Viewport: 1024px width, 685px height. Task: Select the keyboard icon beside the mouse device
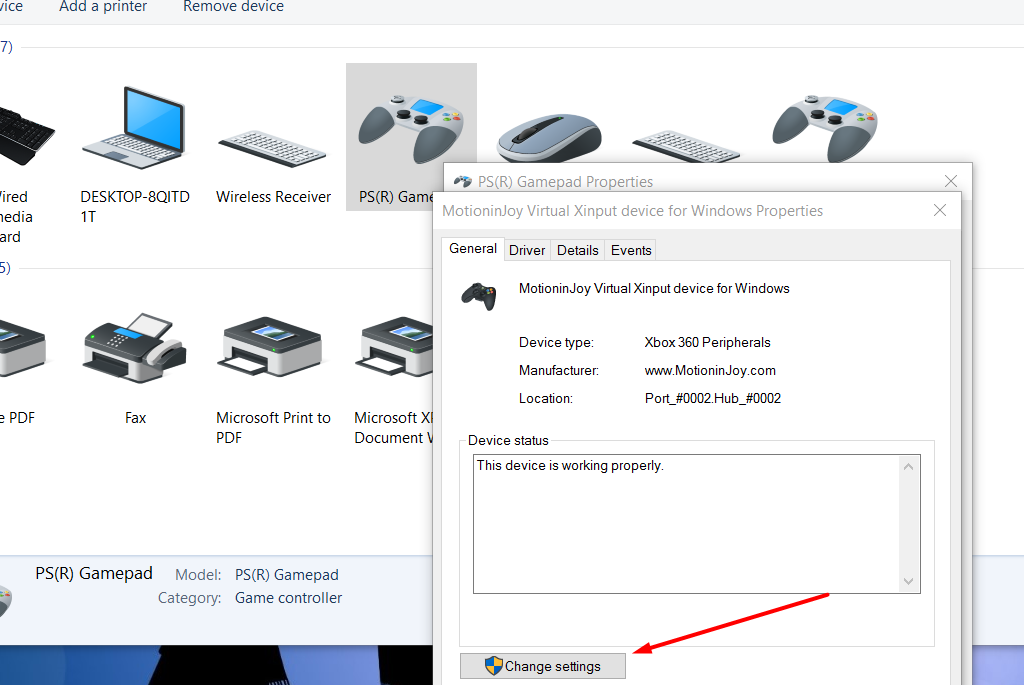pyautogui.click(x=686, y=147)
